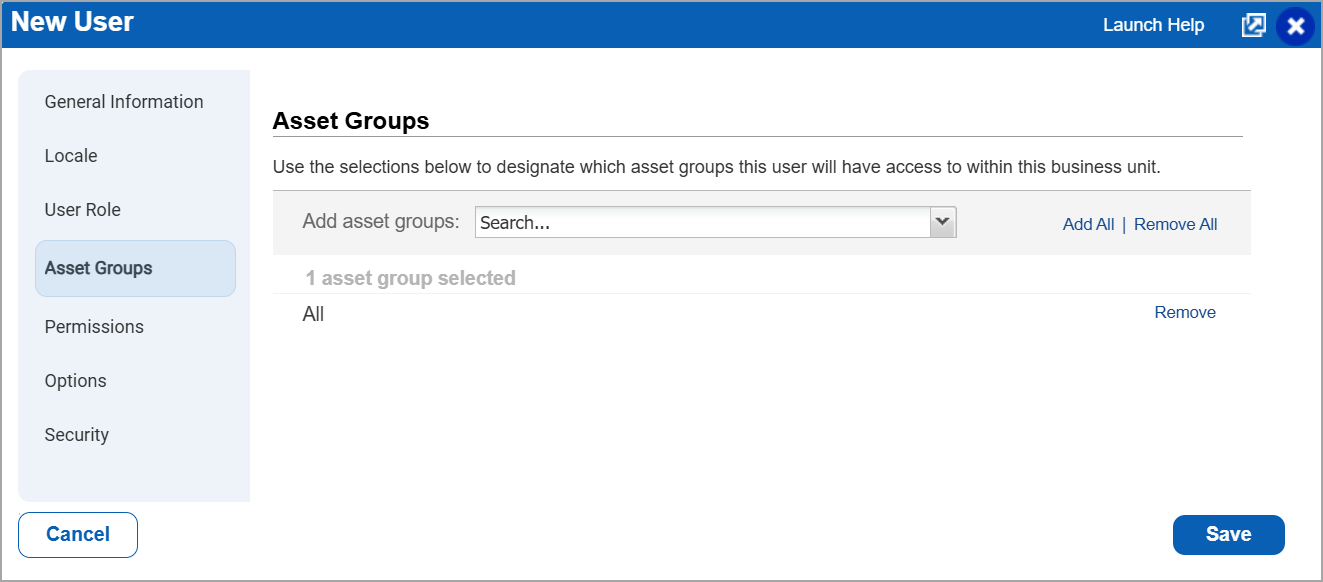The height and width of the screenshot is (582, 1323).
Task: Select the Asset Groups section
Action: click(97, 267)
